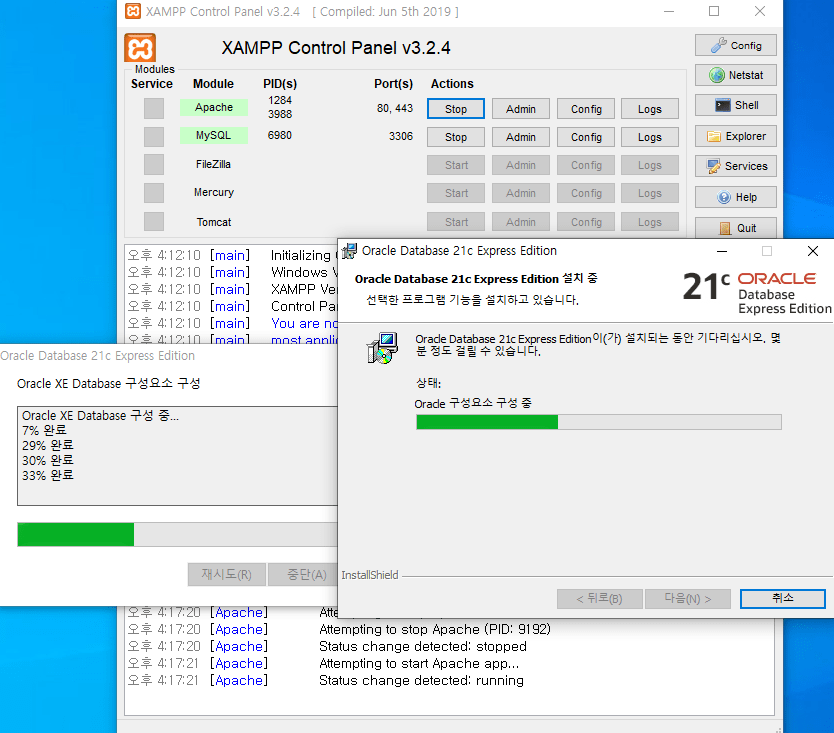Click the installer computer and disc icon

[x=382, y=348]
